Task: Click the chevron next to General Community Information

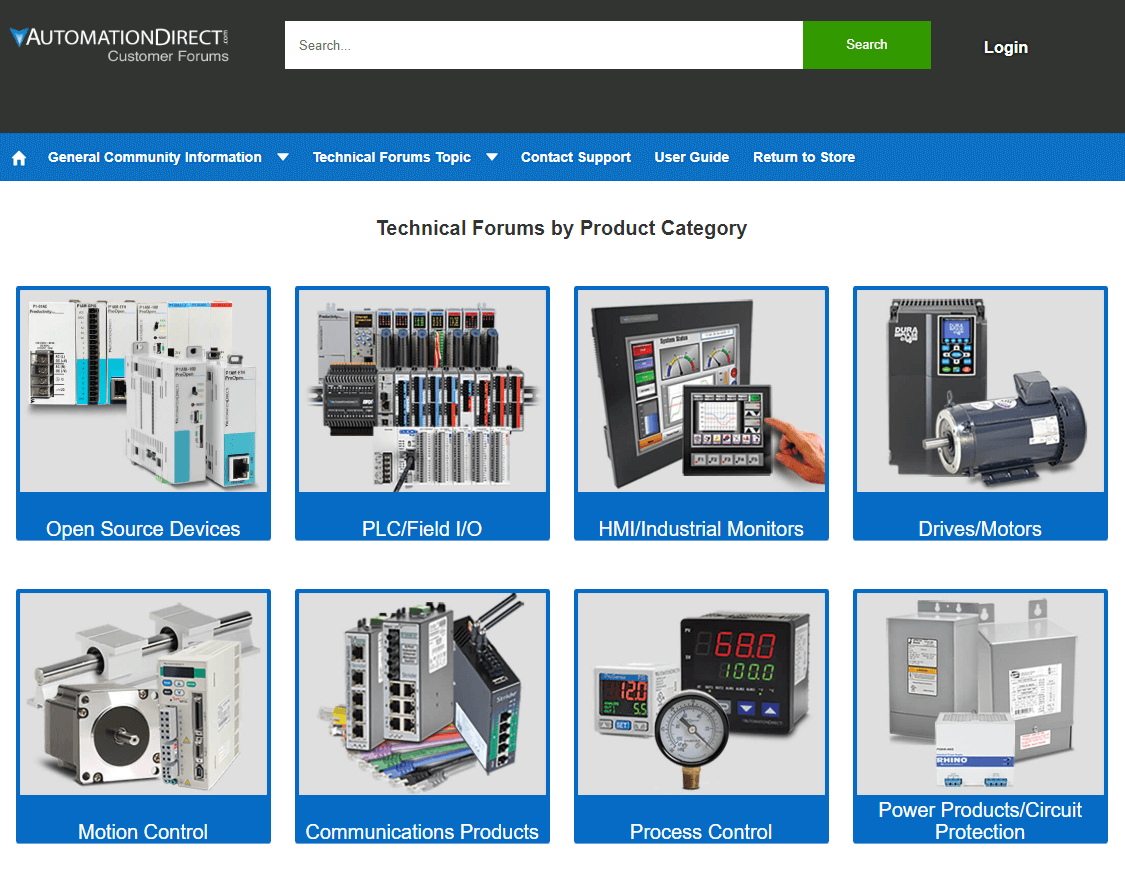Action: click(283, 157)
